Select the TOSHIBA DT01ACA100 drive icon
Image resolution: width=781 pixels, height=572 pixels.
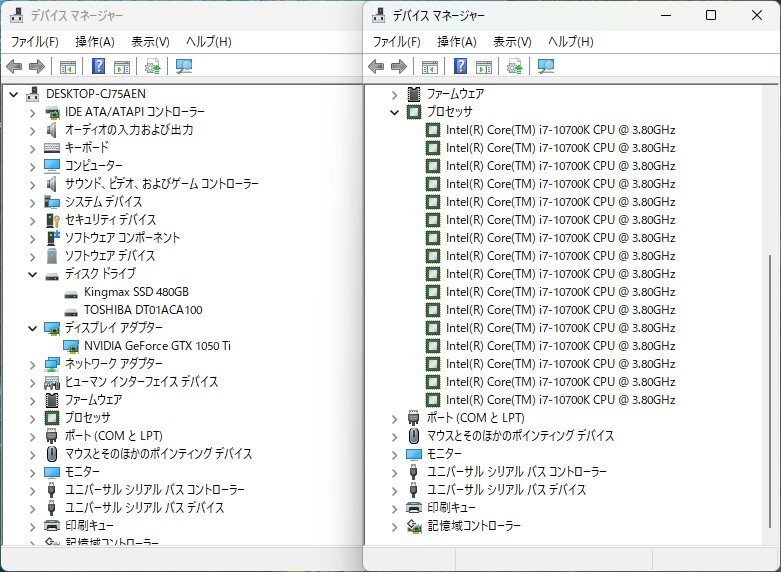pyautogui.click(x=71, y=312)
